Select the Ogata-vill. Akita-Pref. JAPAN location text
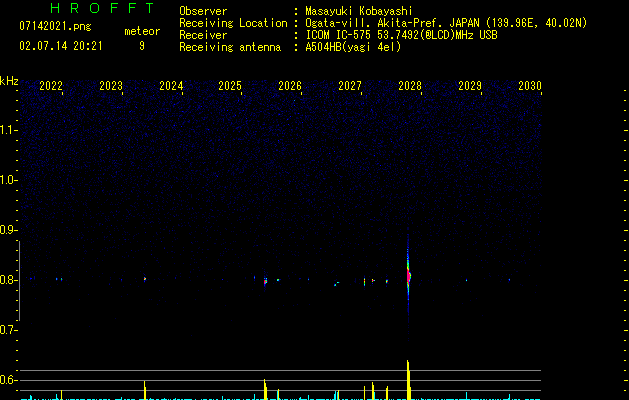The image size is (629, 400). (446, 23)
